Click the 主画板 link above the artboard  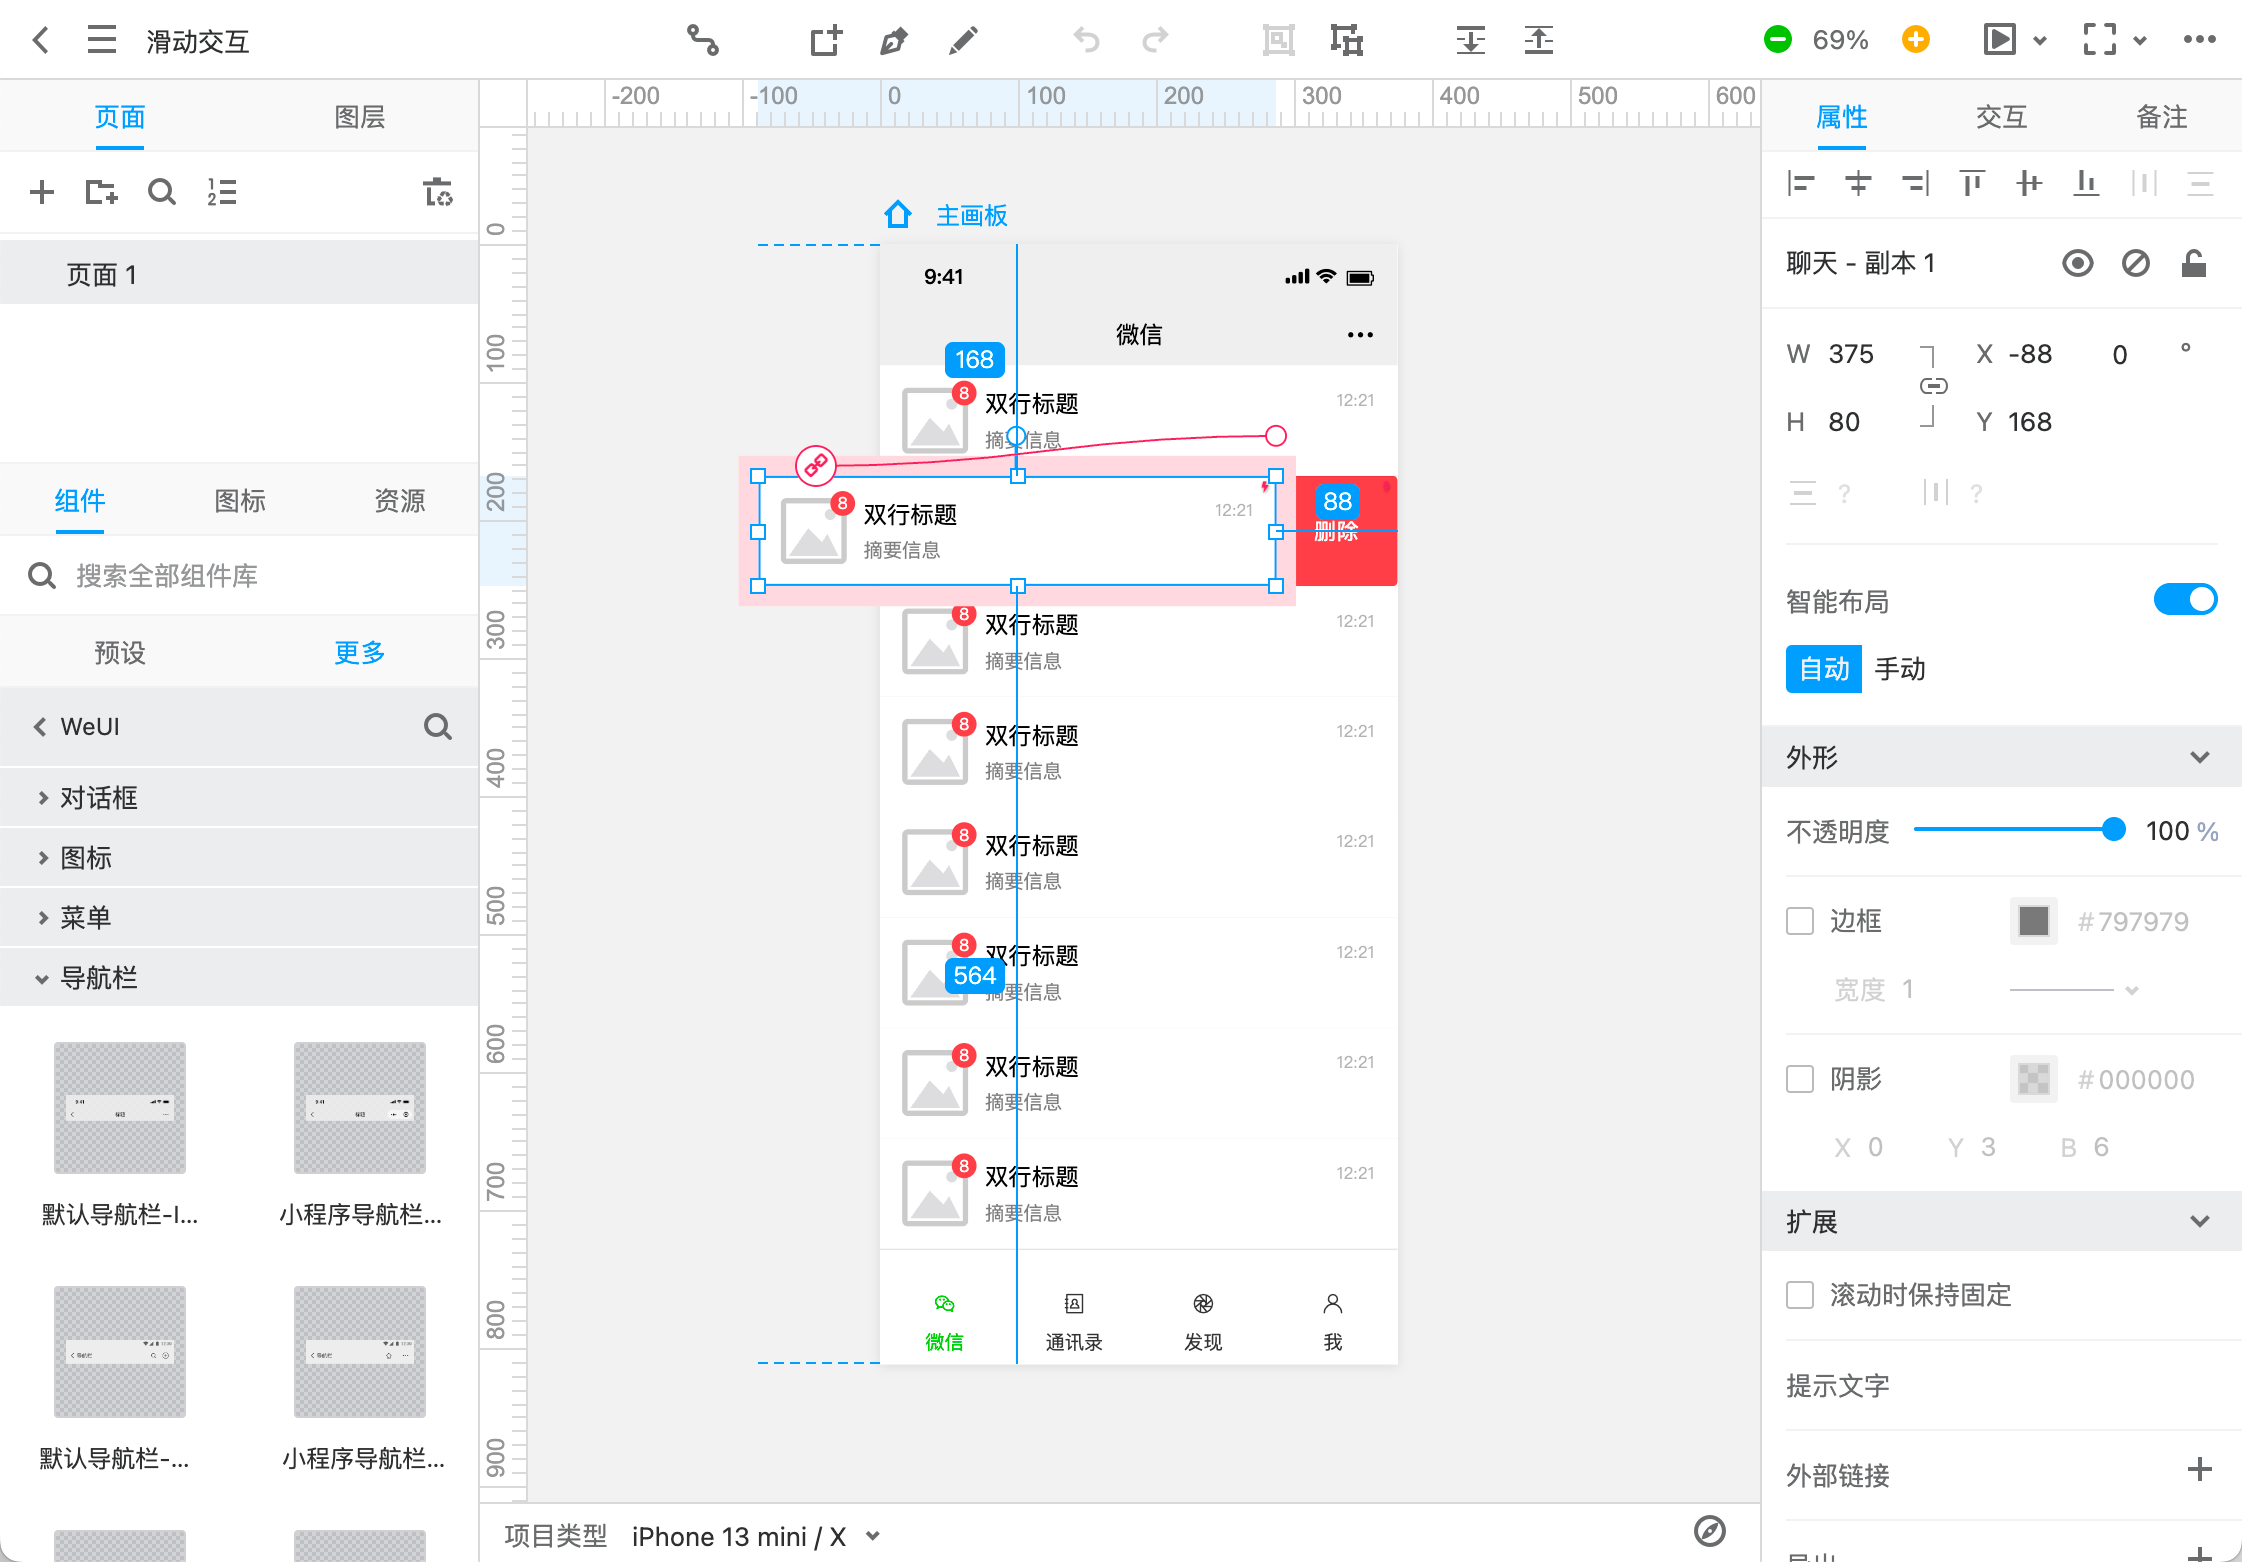[970, 215]
